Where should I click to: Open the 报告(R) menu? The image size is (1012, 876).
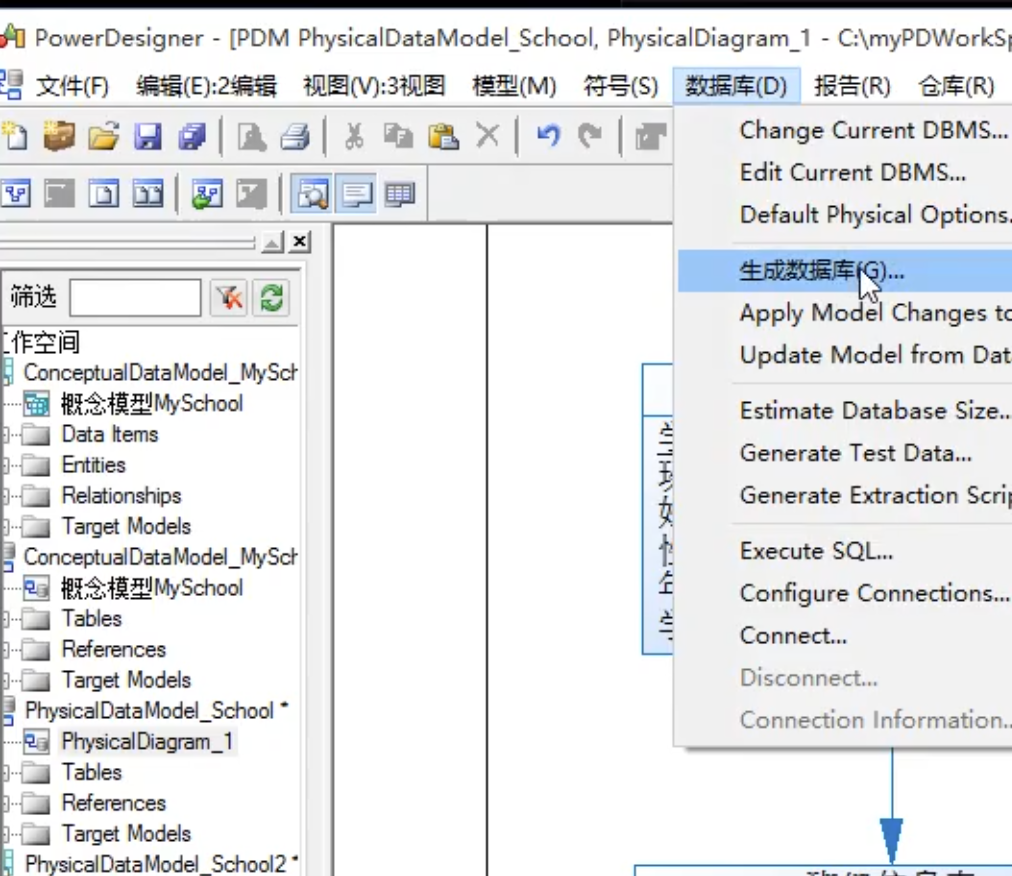pyautogui.click(x=852, y=86)
